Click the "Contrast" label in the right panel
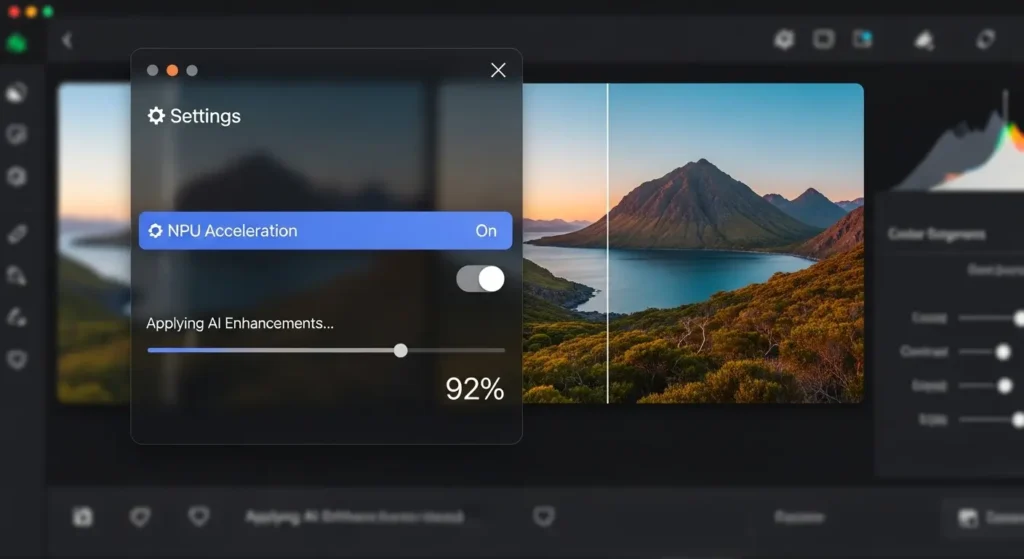 (x=923, y=351)
